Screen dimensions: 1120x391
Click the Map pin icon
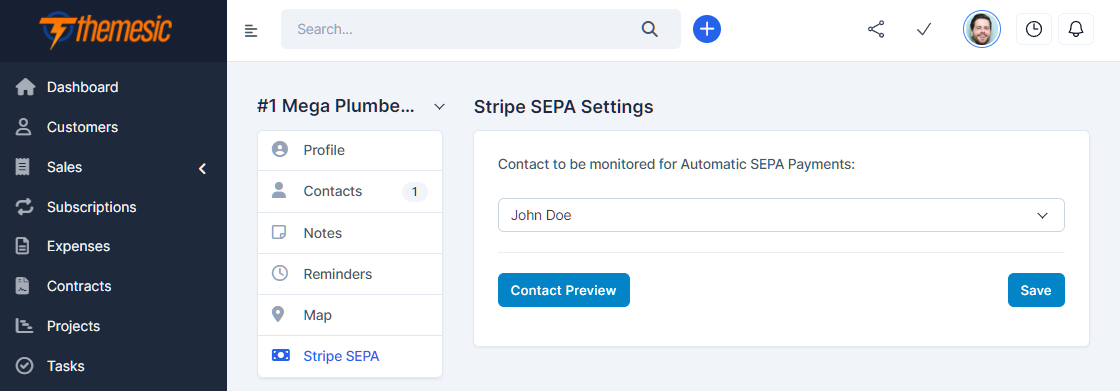click(279, 315)
